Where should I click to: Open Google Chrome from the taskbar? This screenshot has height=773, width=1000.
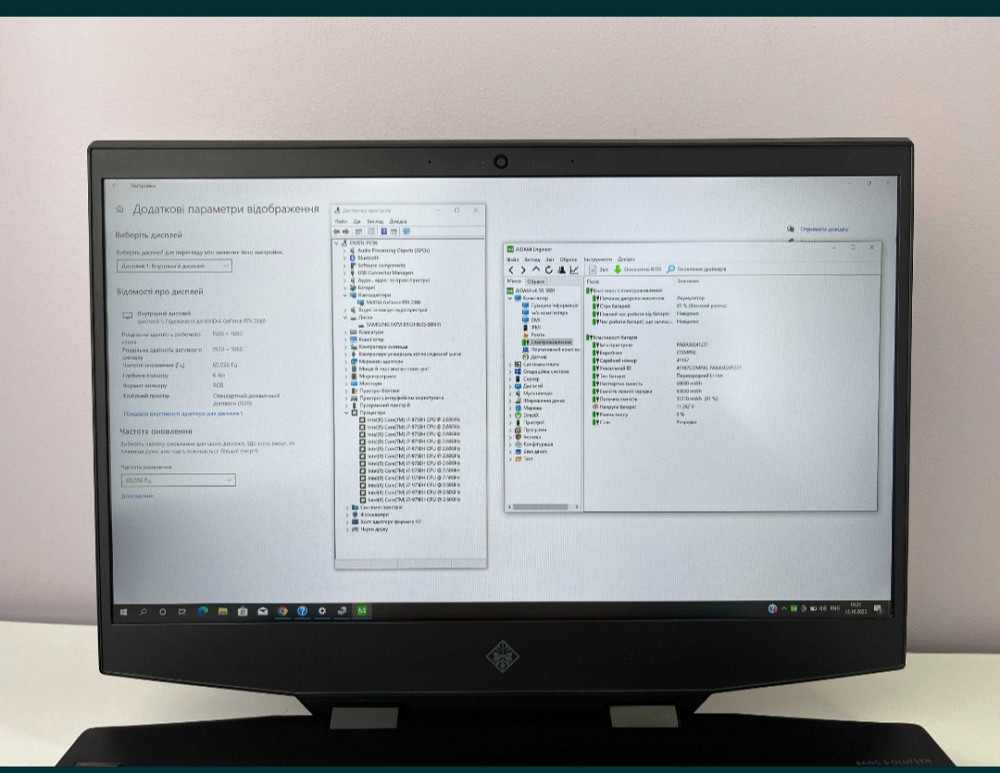pyautogui.click(x=283, y=610)
